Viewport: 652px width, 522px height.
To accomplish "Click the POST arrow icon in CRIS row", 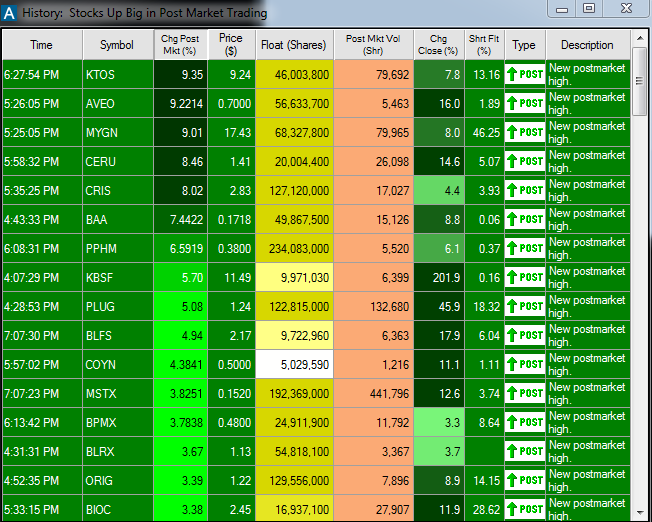I will click(x=525, y=190).
